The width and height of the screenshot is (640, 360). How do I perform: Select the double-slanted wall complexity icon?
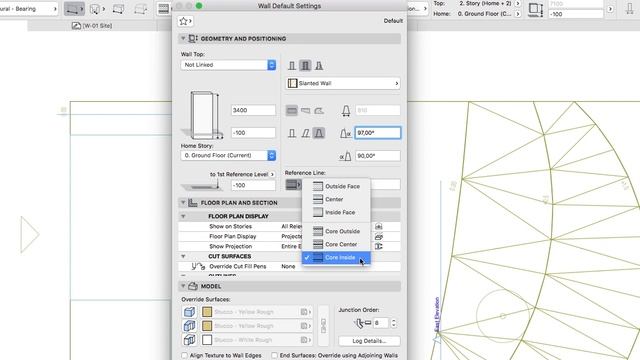(x=319, y=65)
